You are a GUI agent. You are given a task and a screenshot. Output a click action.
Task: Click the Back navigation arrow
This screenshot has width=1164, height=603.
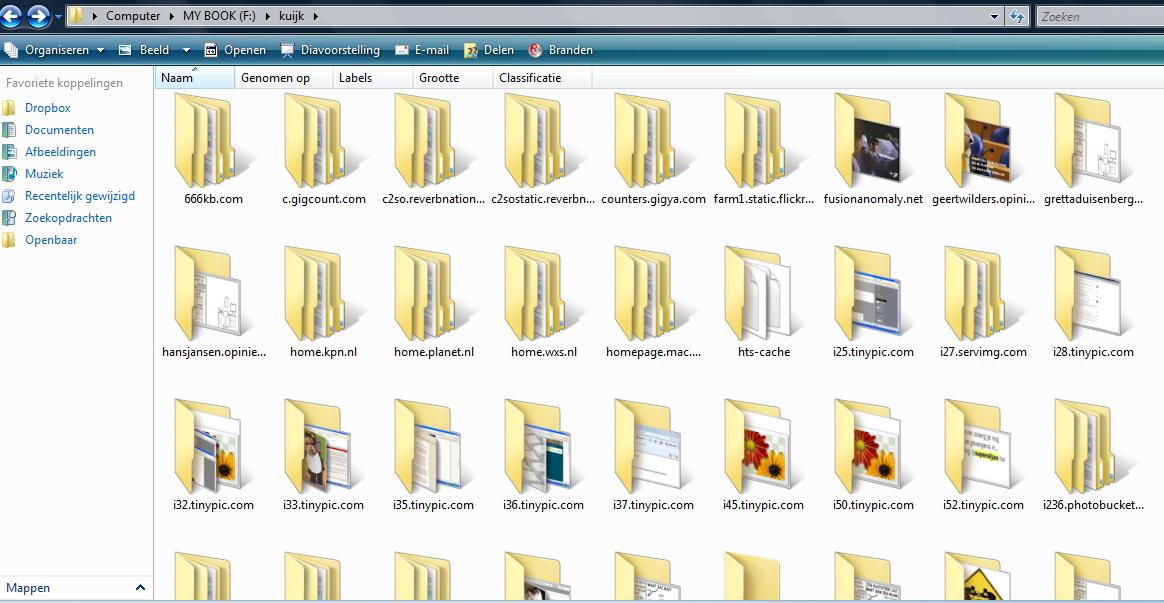[x=10, y=15]
